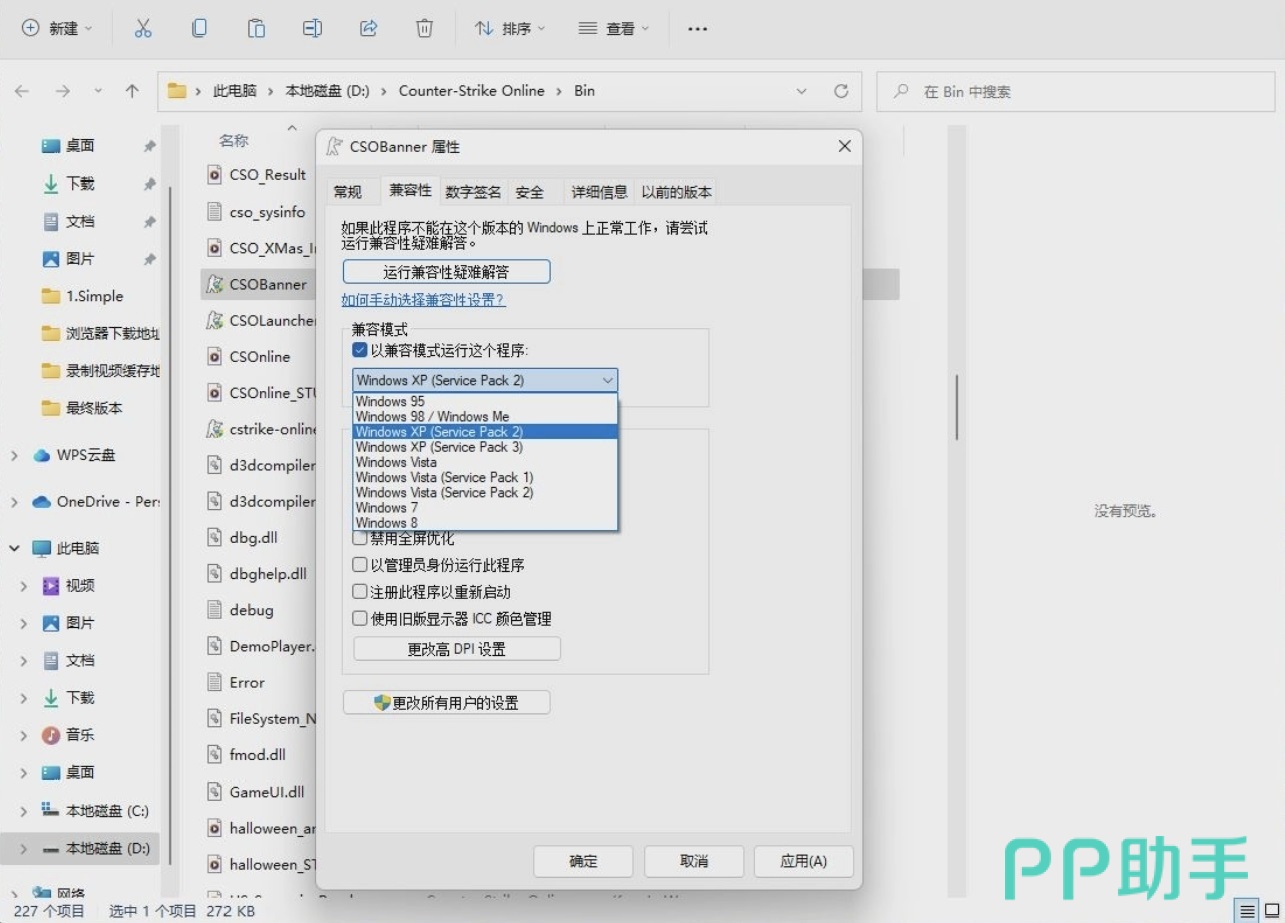The height and width of the screenshot is (923, 1285).
Task: Open 本地磁盘 (C:) in sidebar
Action: tap(107, 811)
